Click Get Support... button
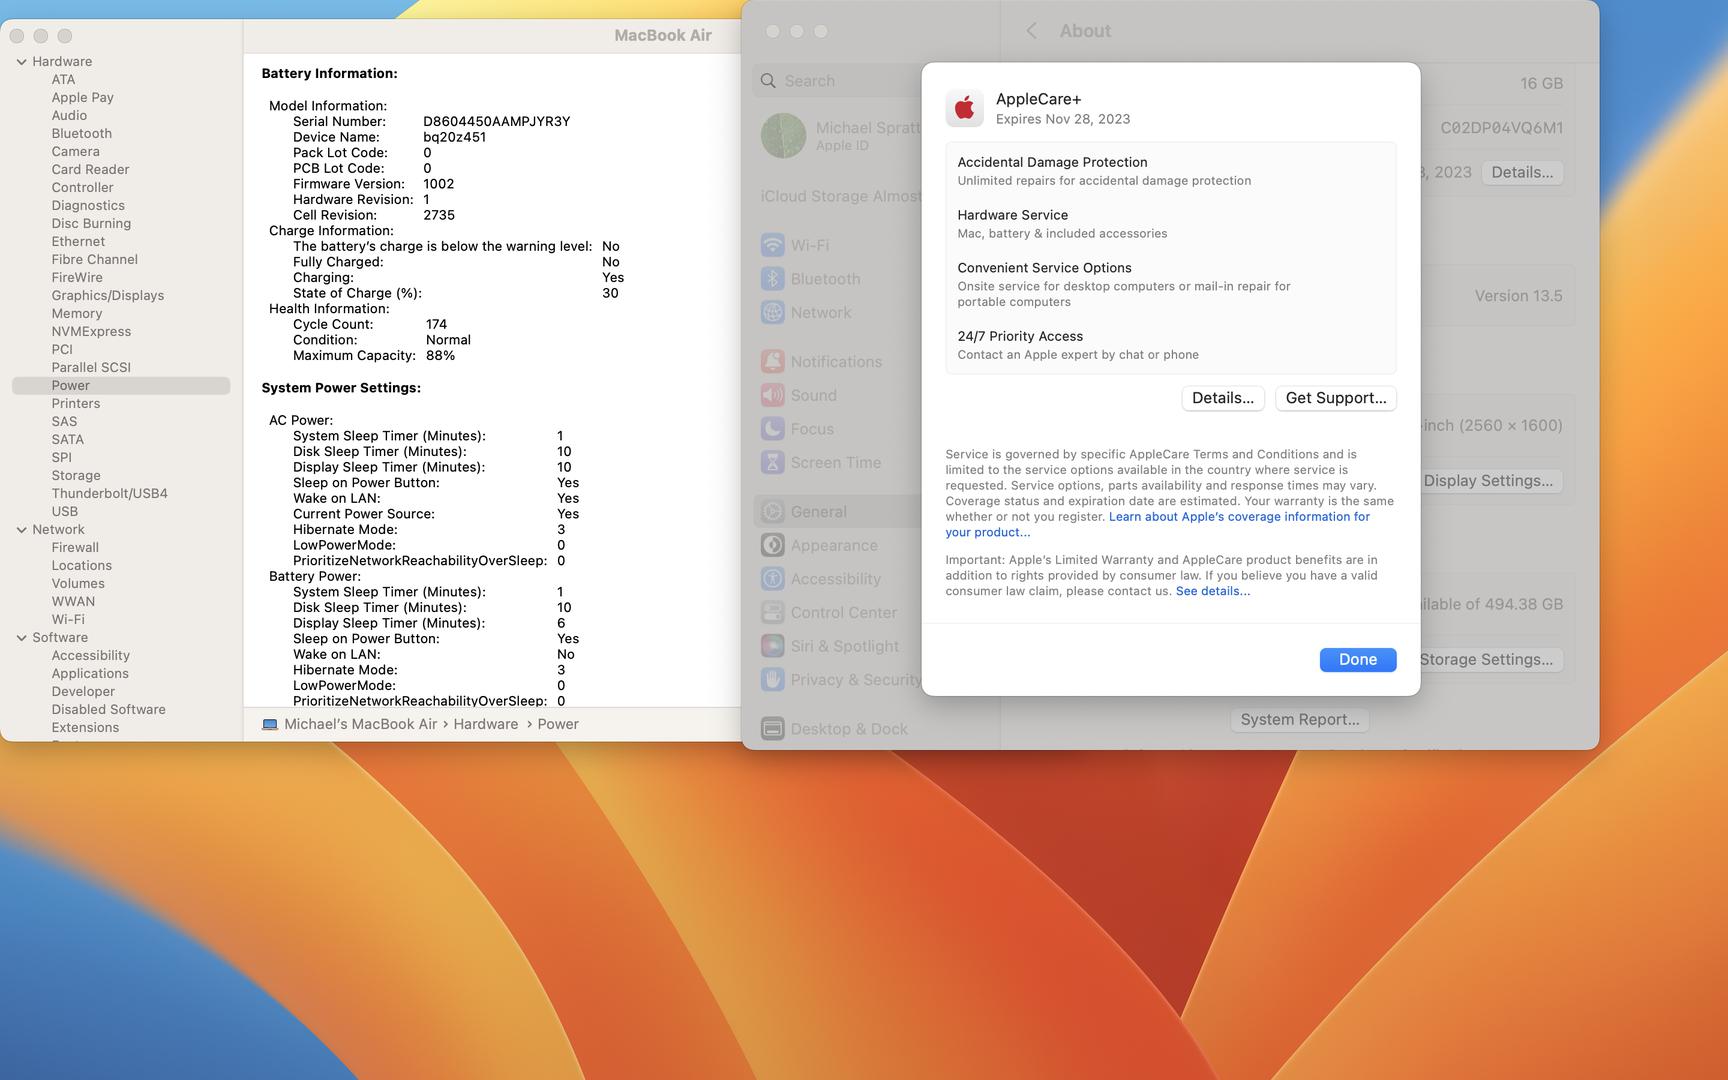The height and width of the screenshot is (1080, 1728). coord(1336,398)
